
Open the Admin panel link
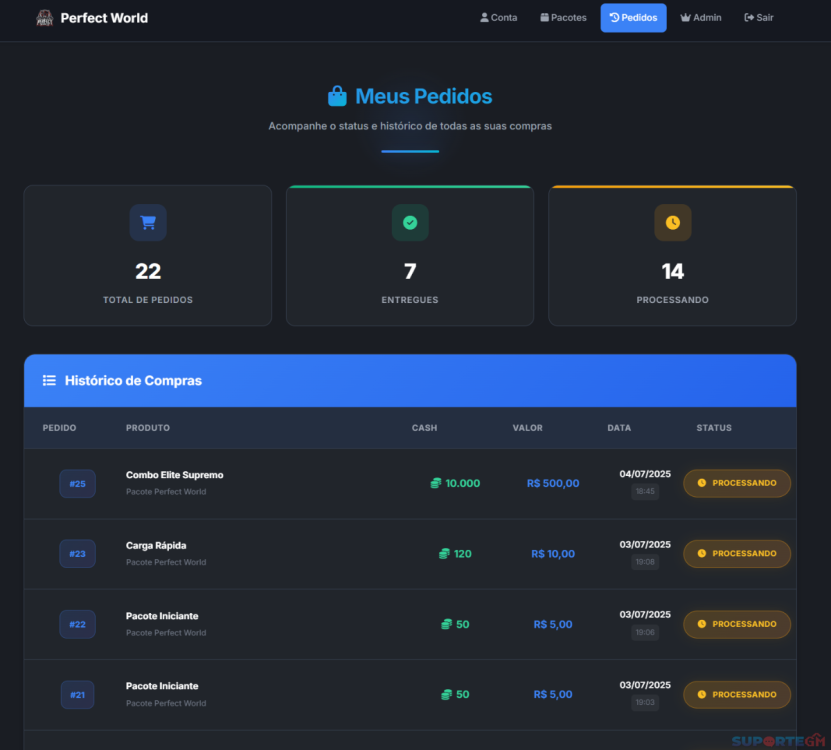pyautogui.click(x=700, y=18)
